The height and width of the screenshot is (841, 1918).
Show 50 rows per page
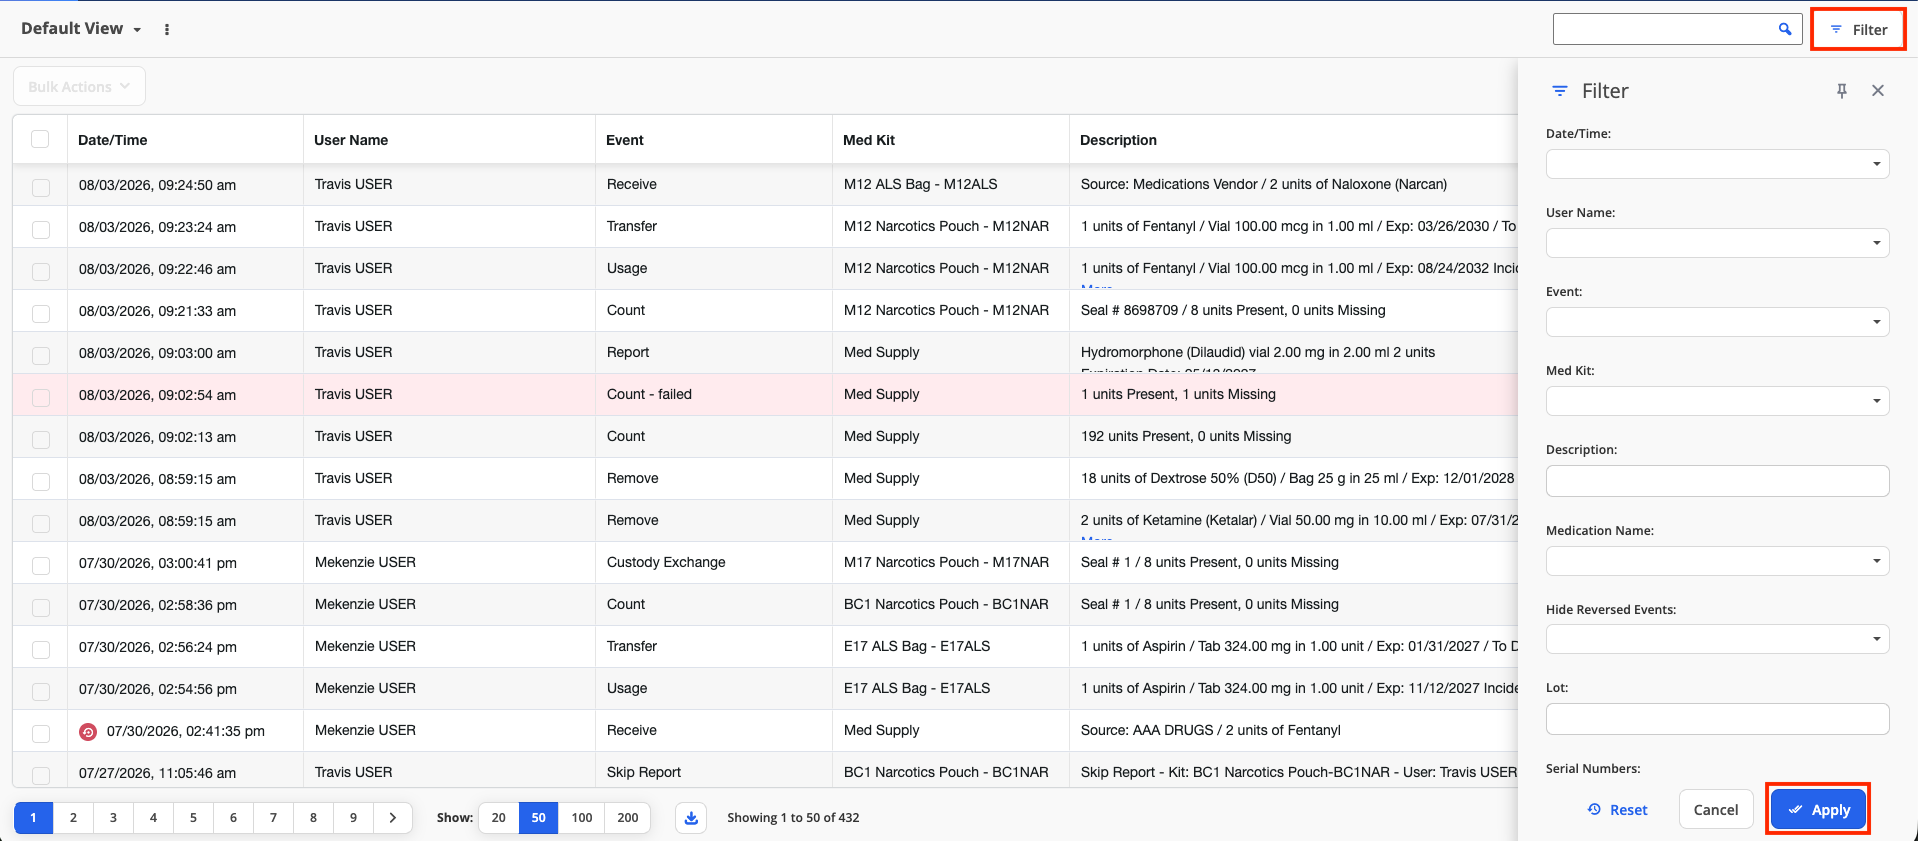tap(539, 818)
